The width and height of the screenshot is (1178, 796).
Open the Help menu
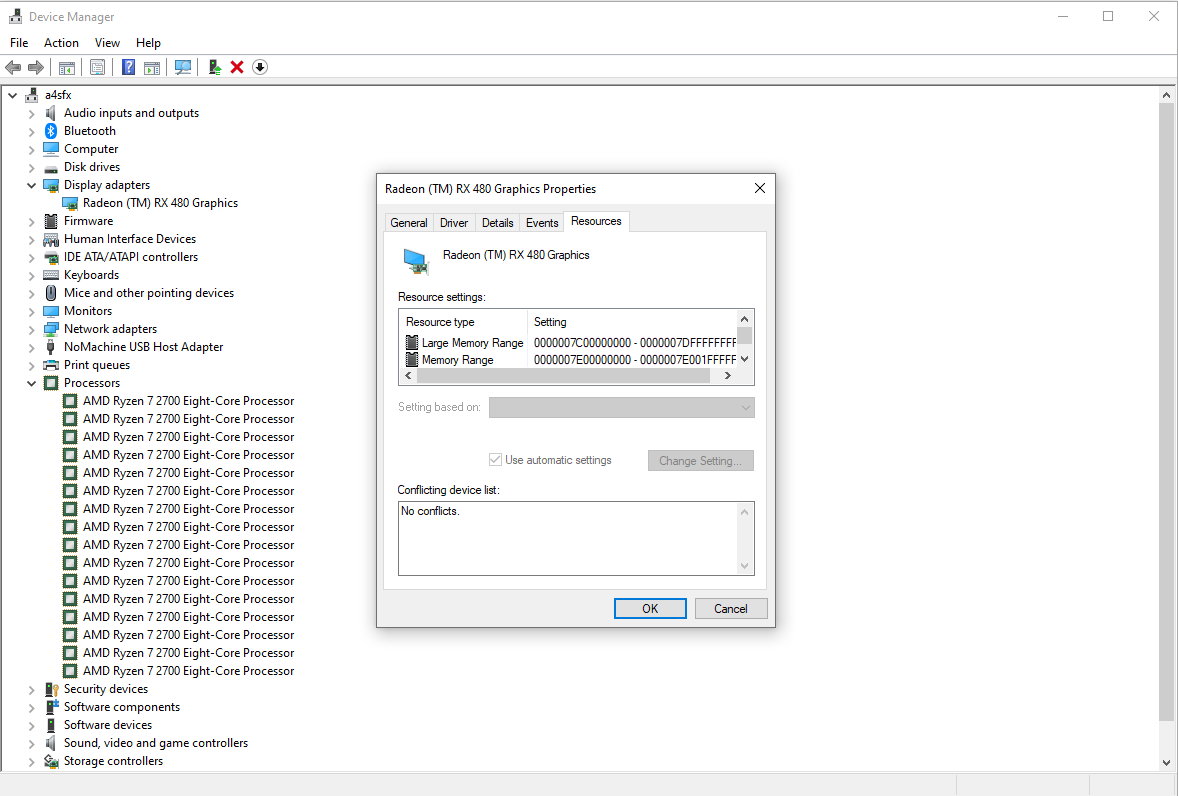[148, 43]
